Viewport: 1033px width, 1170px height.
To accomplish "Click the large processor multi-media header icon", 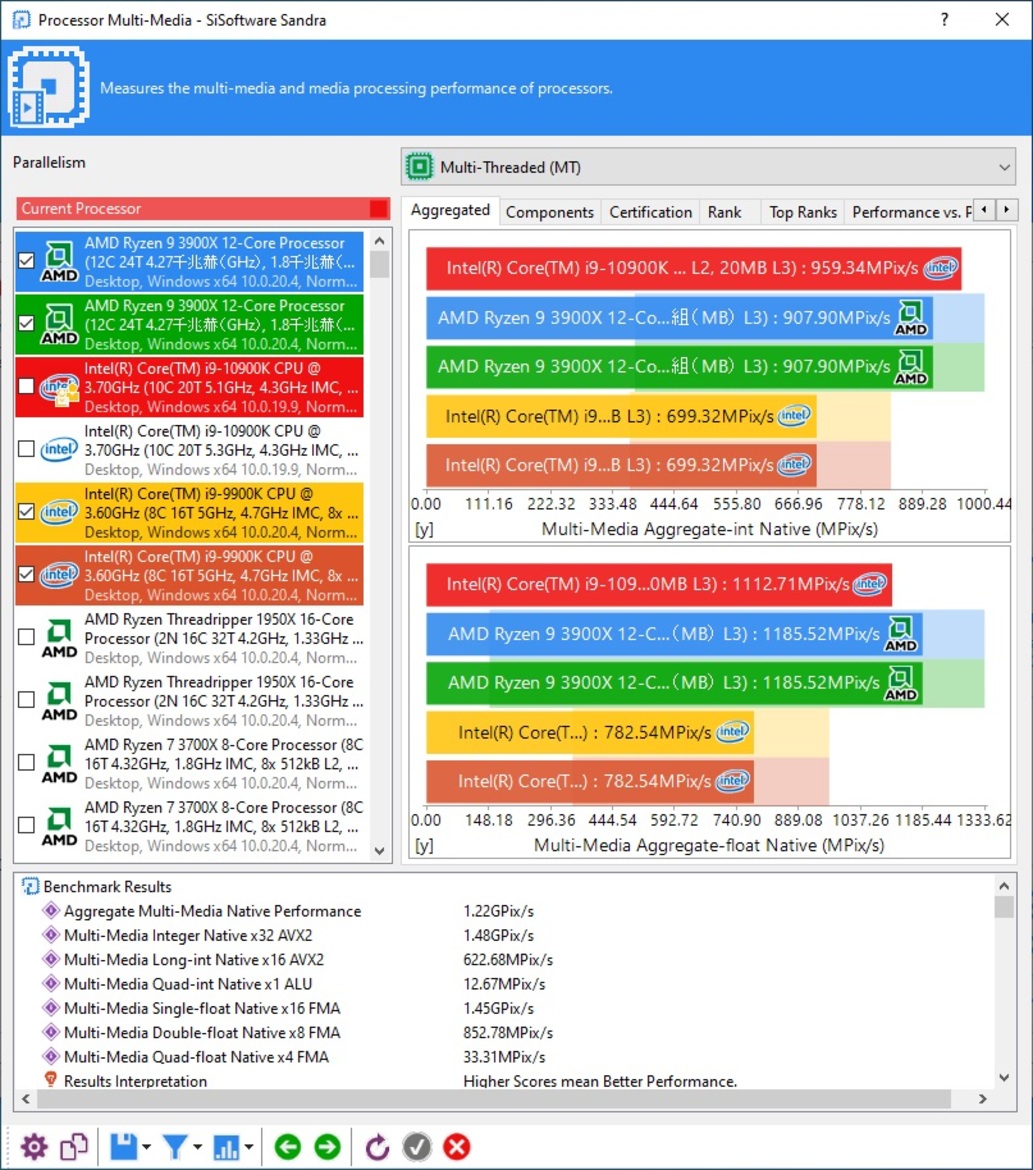I will coord(49,87).
